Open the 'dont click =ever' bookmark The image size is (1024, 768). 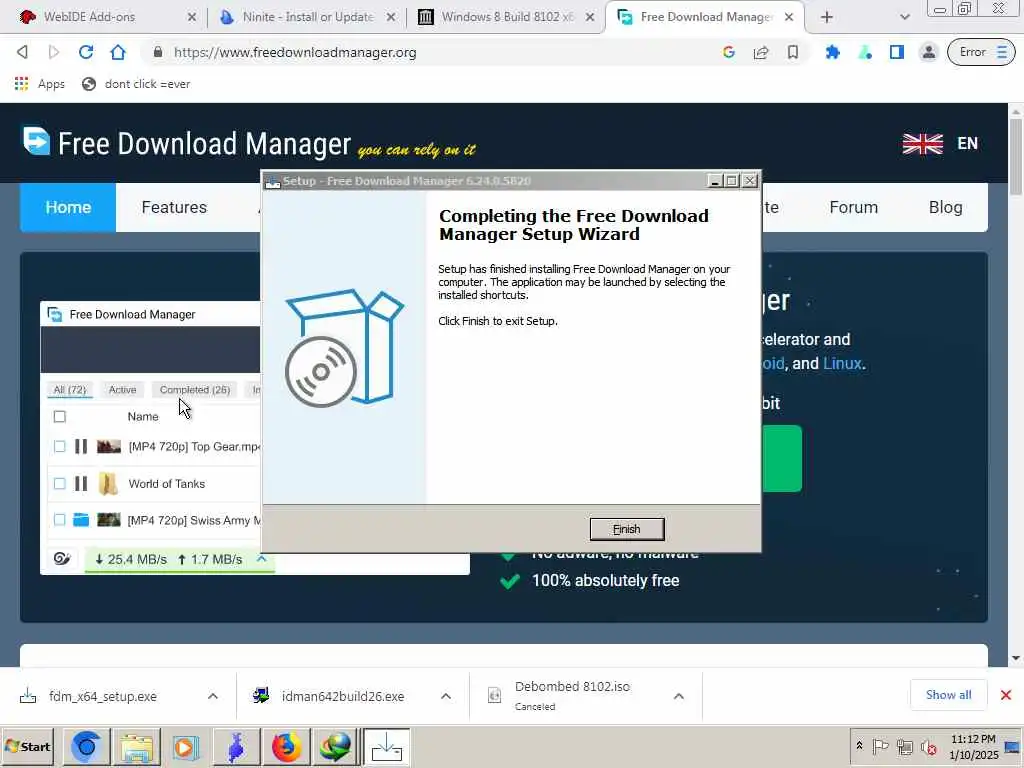(136, 84)
